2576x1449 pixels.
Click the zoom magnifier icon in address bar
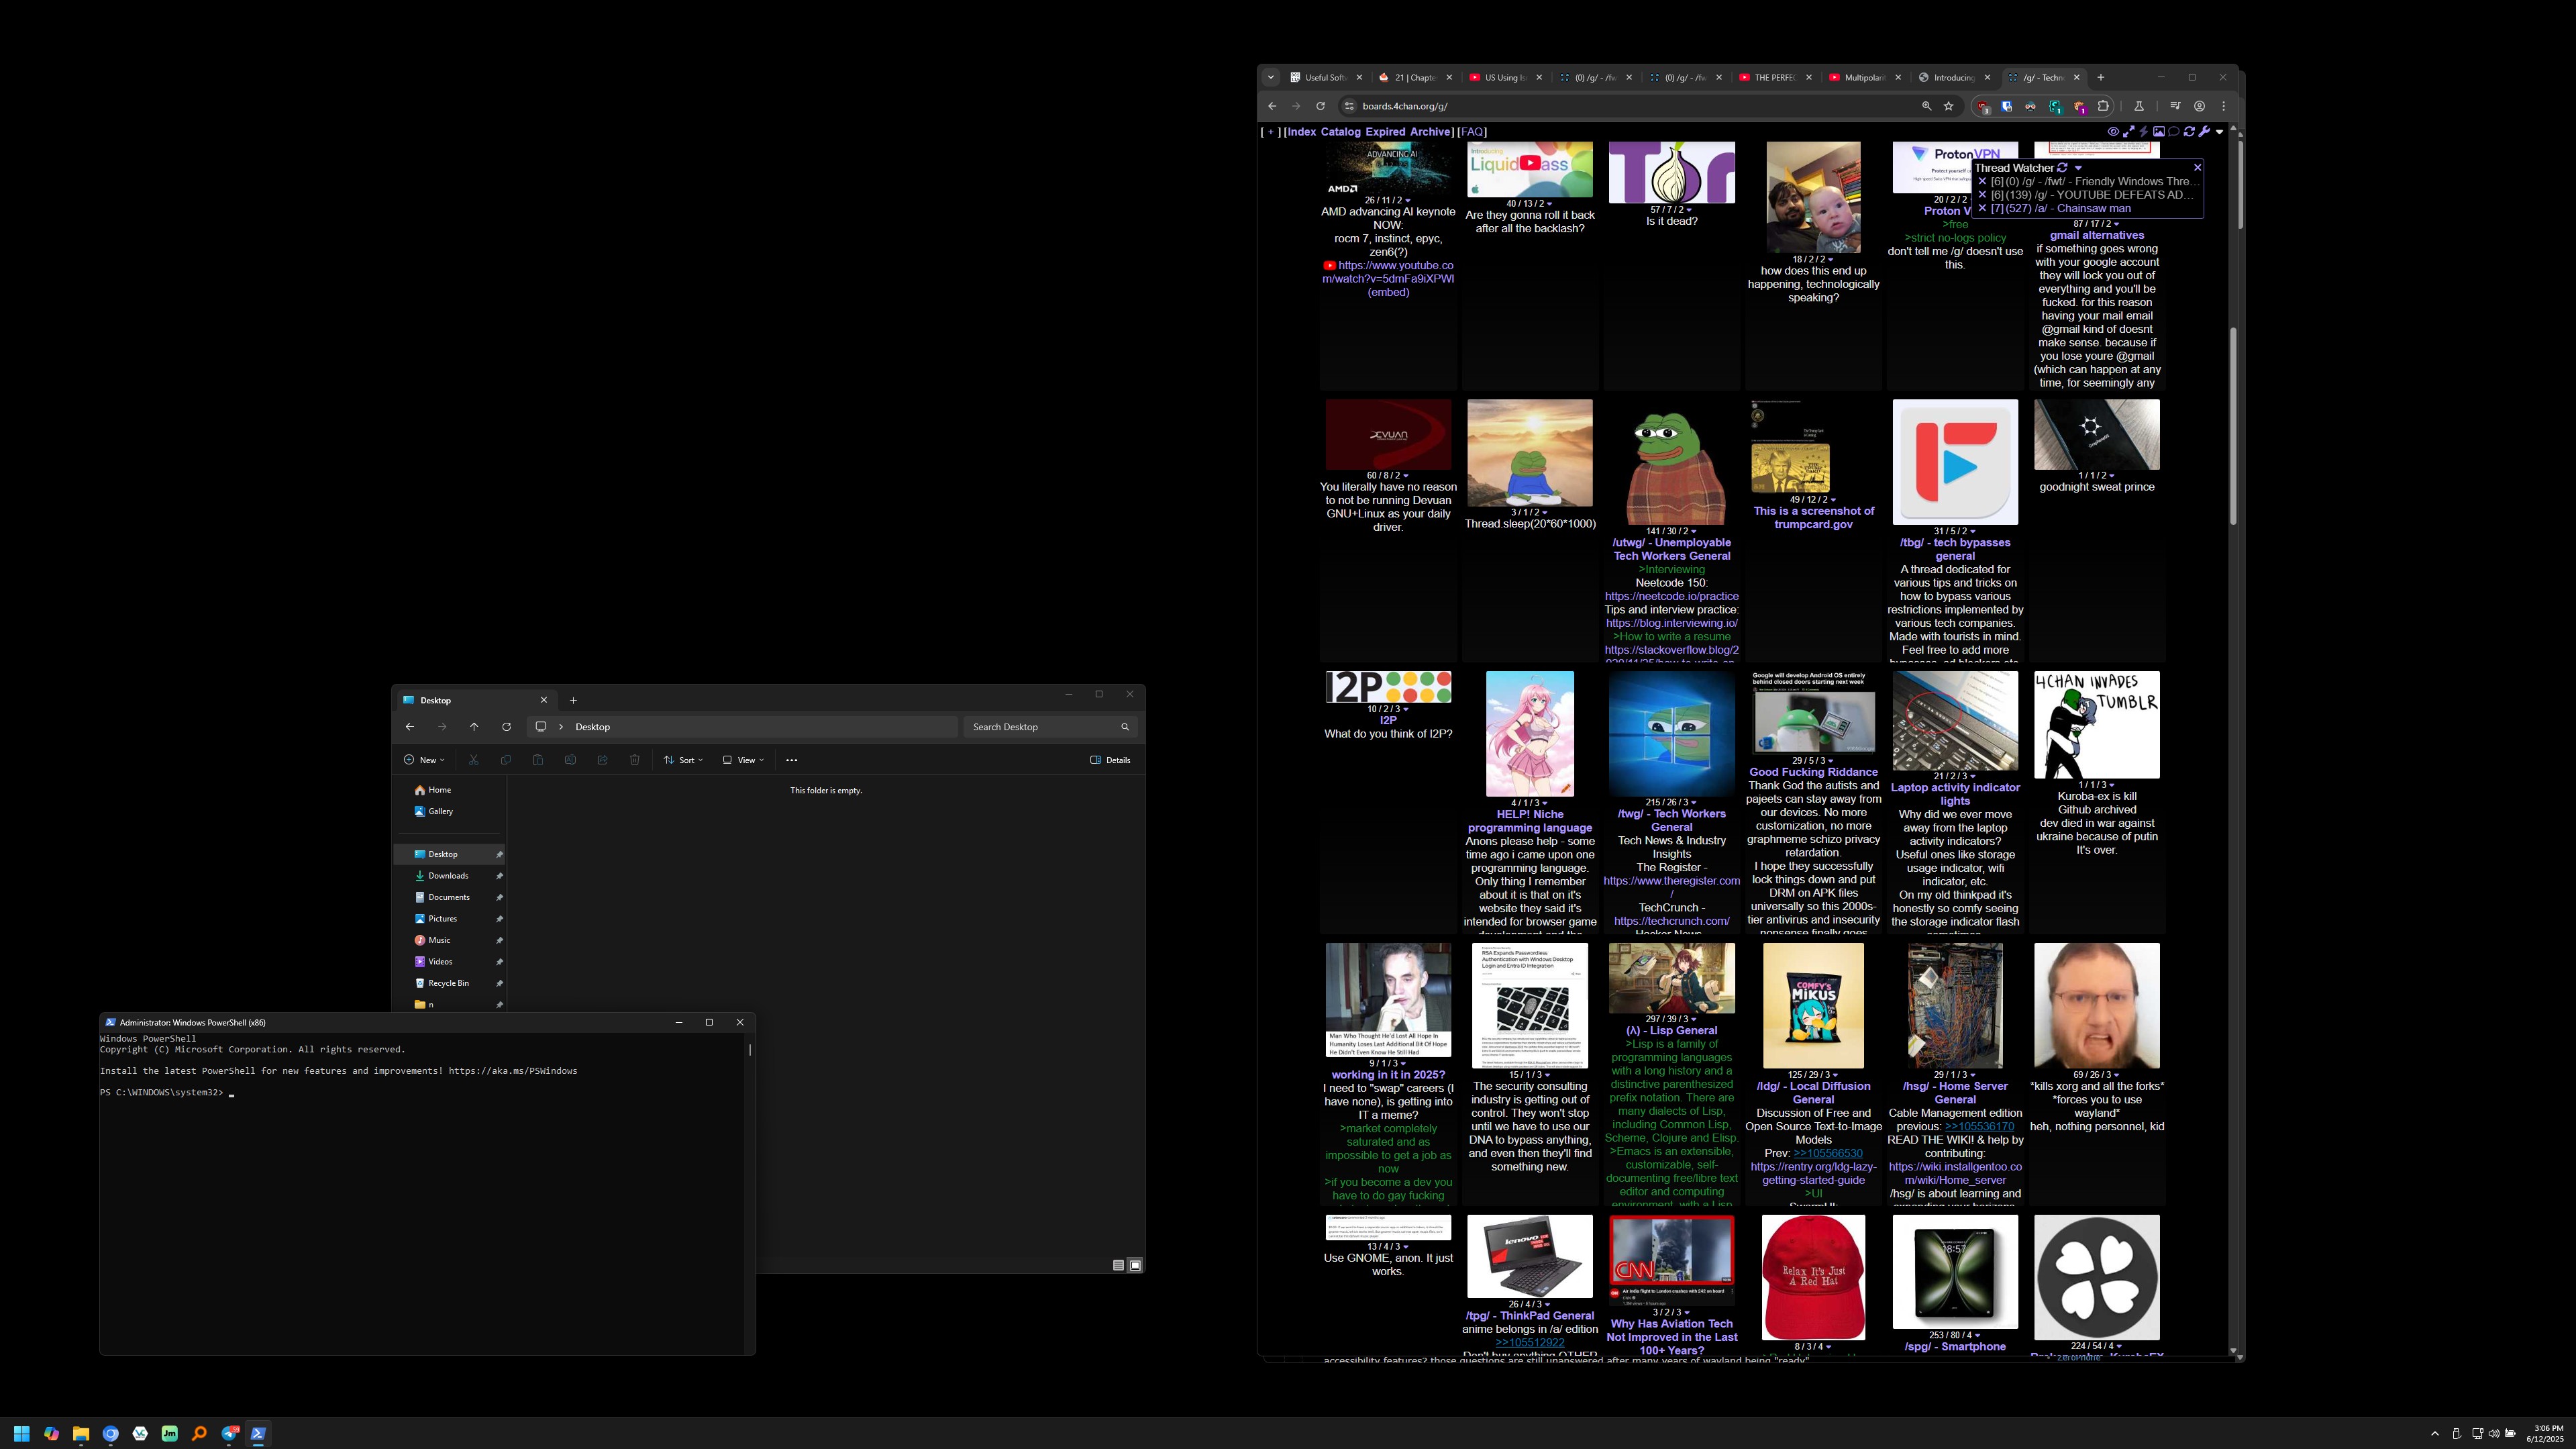pos(1926,106)
